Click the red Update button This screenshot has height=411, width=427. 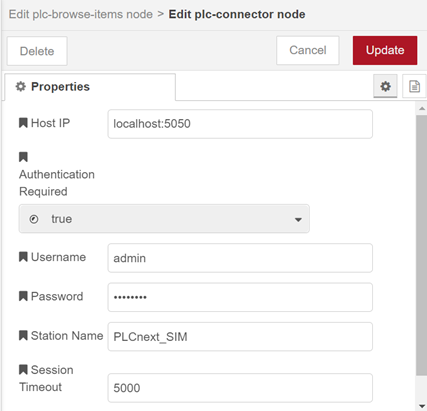tap(385, 50)
